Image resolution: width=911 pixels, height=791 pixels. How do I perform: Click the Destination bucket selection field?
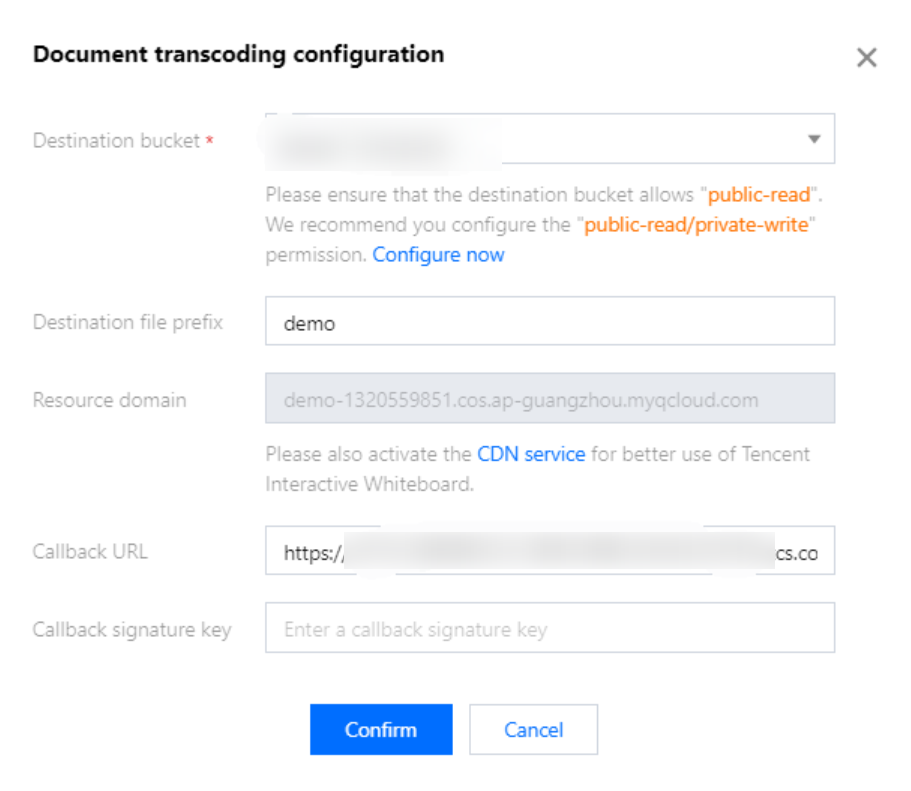530,139
